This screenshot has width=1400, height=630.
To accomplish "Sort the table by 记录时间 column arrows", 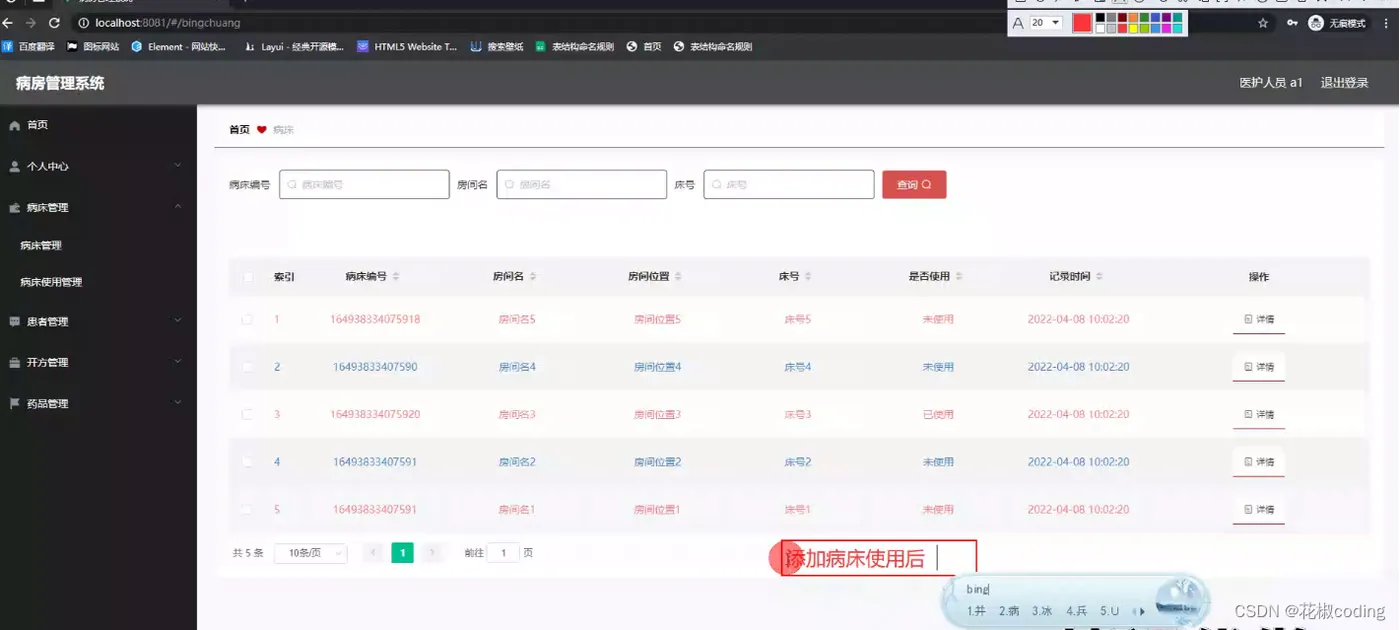I will pyautogui.click(x=1099, y=277).
